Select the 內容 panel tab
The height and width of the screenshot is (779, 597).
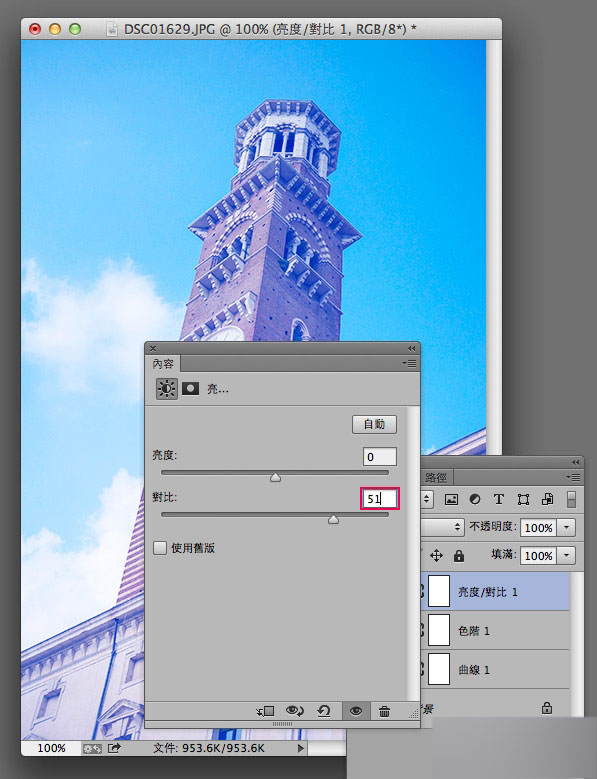[x=163, y=364]
